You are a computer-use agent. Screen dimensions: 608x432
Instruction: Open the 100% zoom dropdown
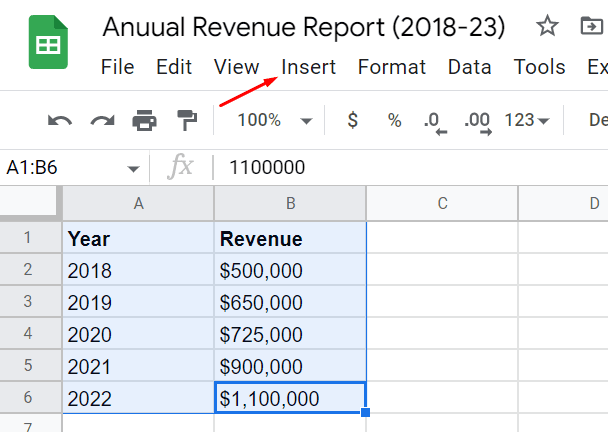(275, 120)
